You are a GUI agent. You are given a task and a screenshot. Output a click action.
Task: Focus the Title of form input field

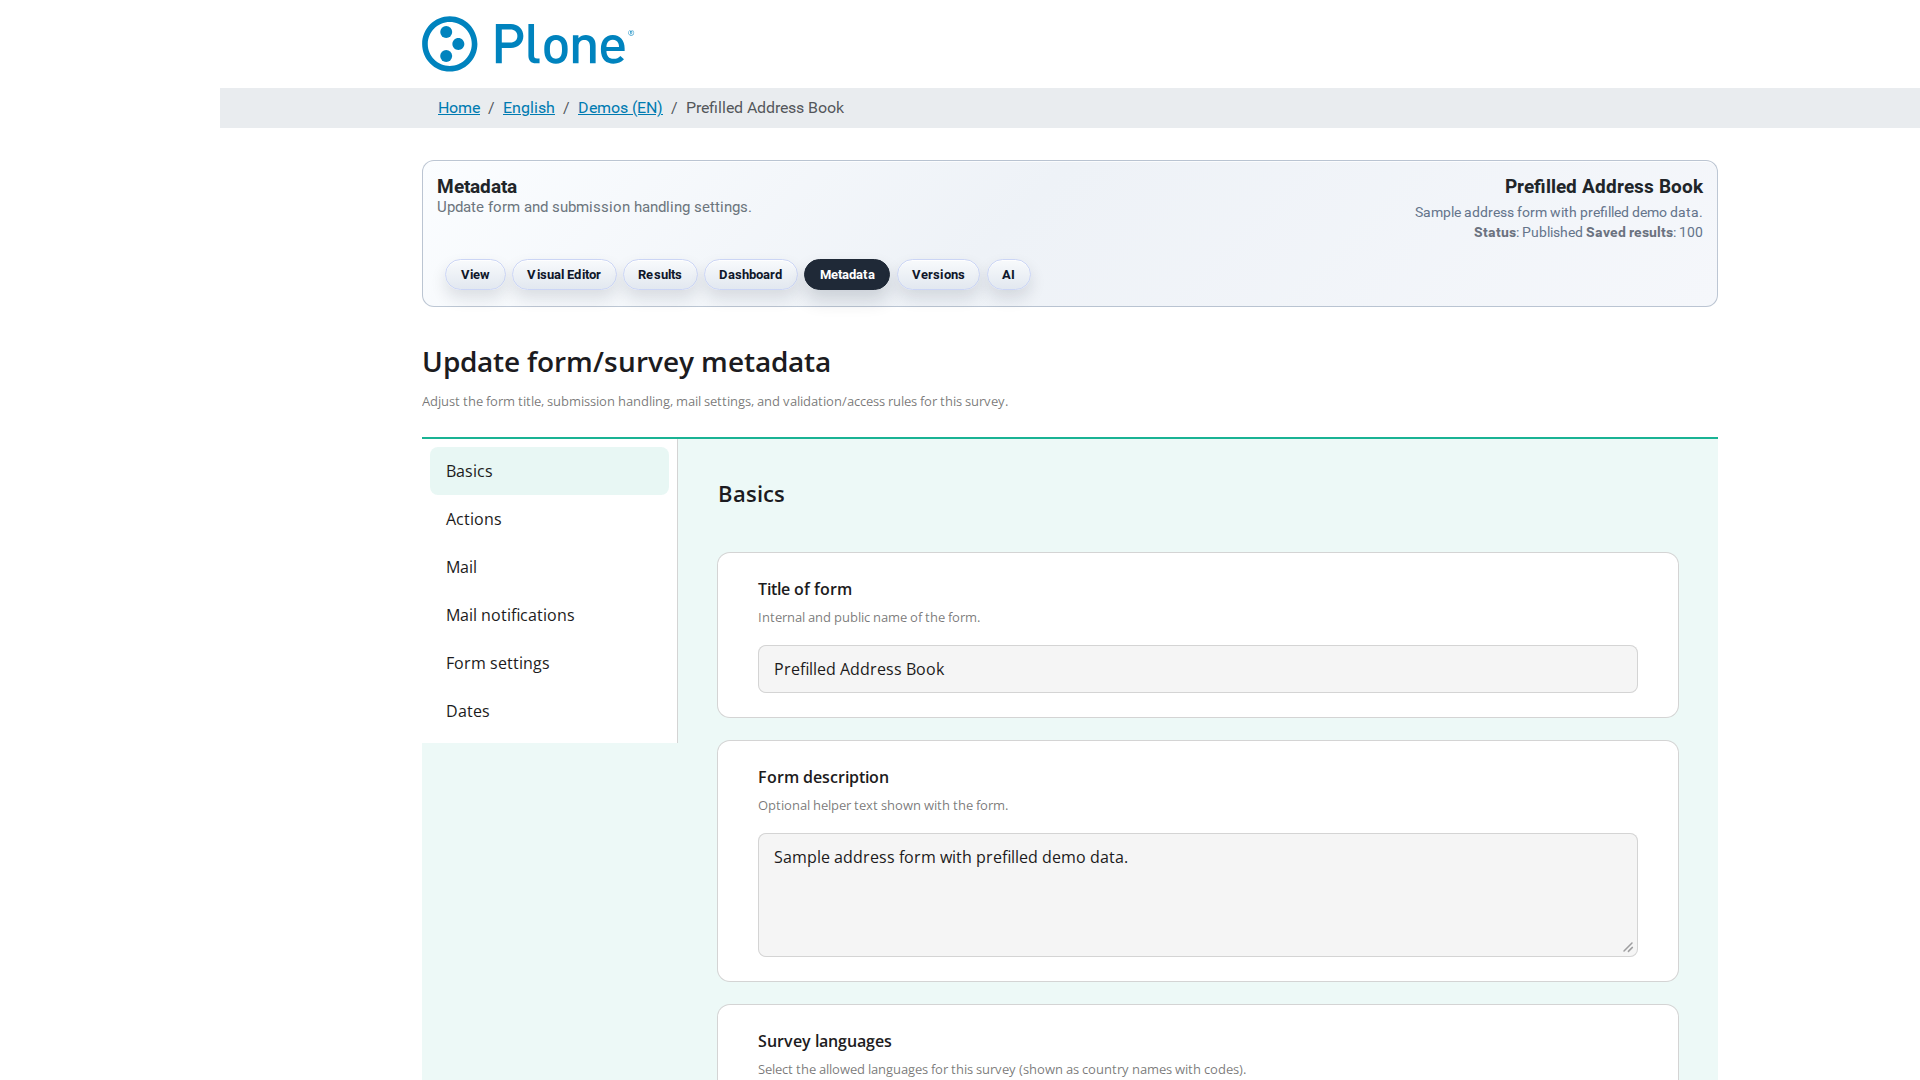1197,669
